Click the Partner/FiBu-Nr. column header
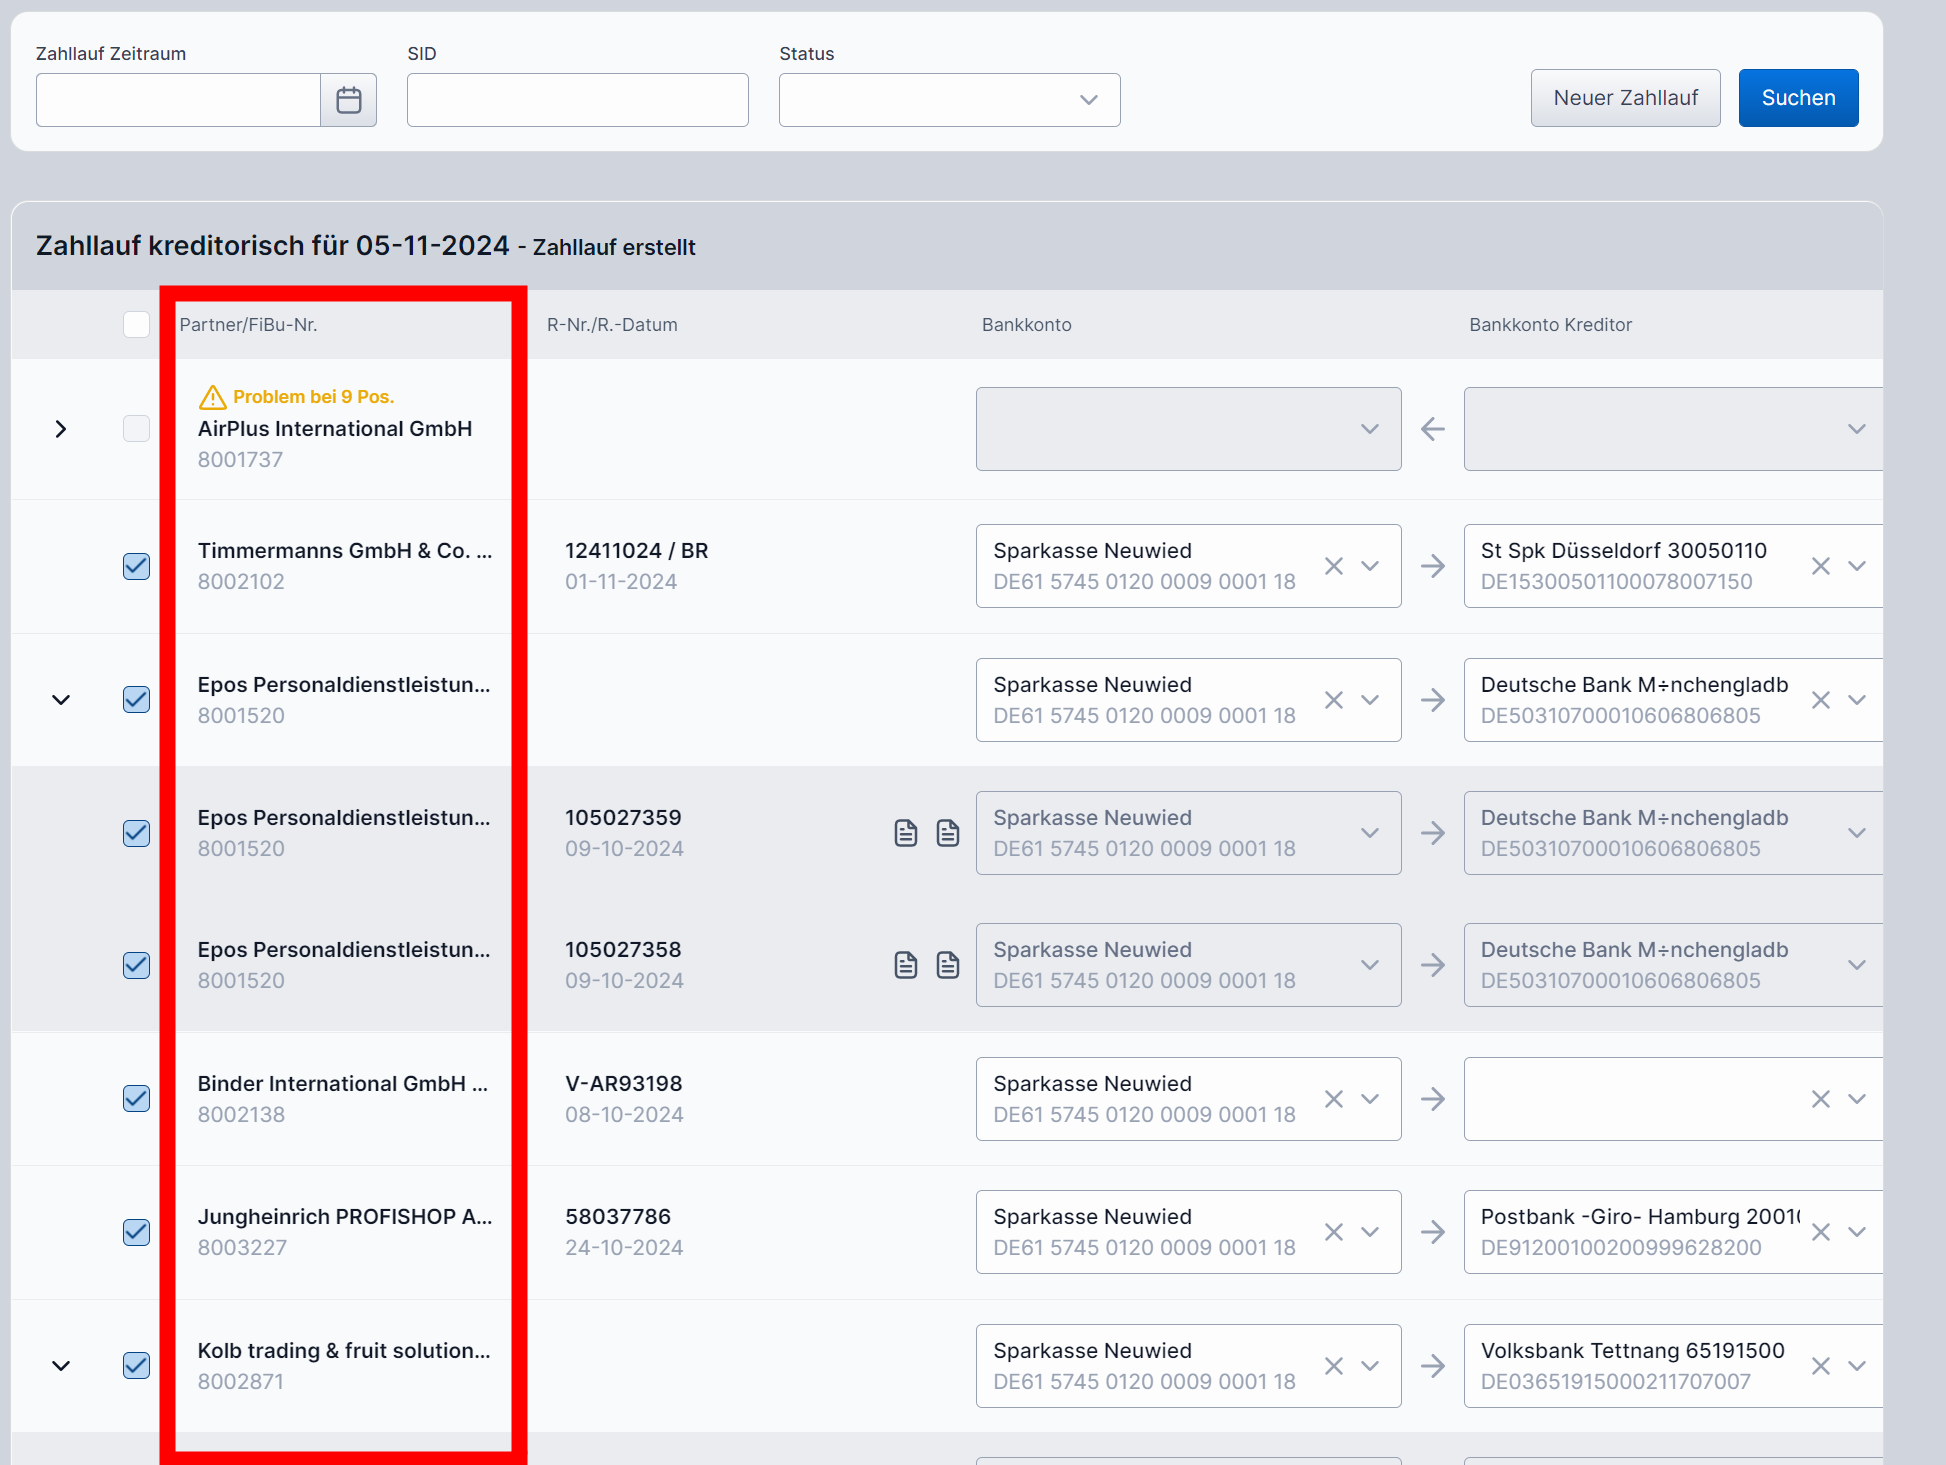The width and height of the screenshot is (1946, 1465). click(x=248, y=324)
